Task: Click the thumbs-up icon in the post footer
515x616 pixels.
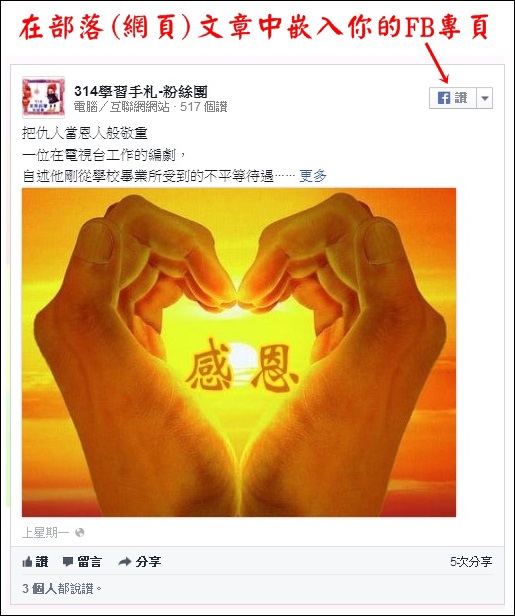Action: click(27, 562)
